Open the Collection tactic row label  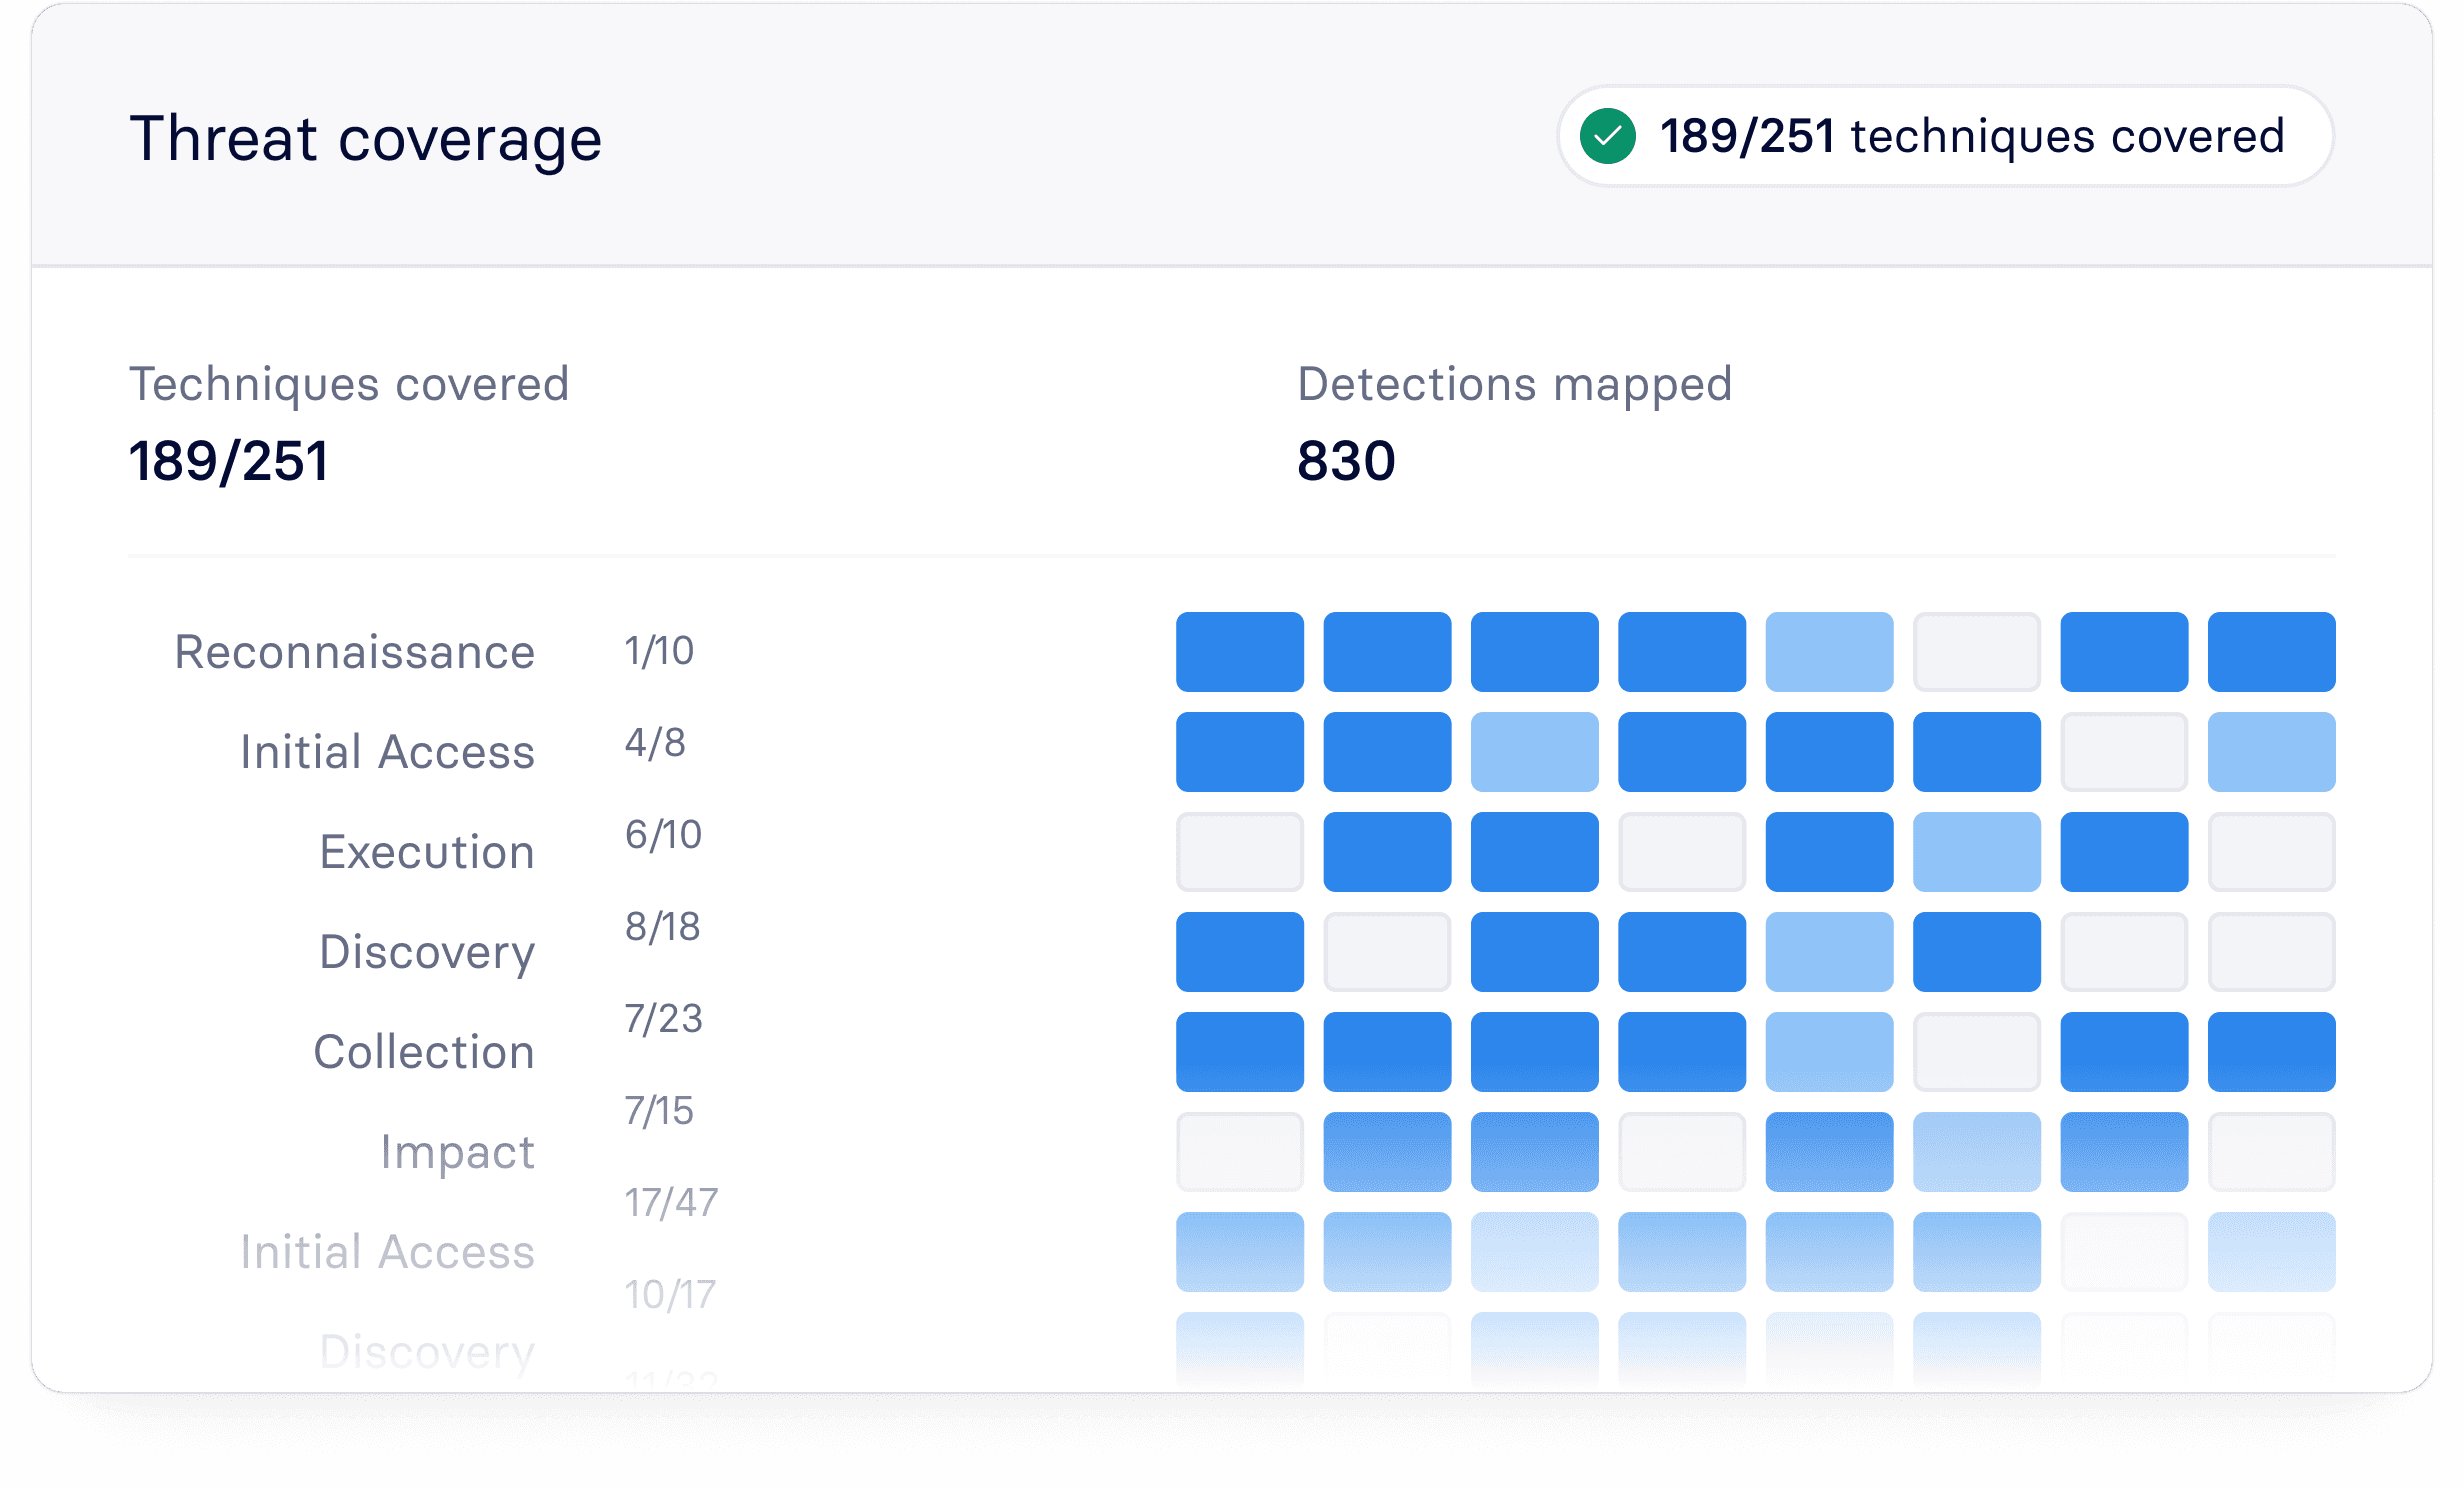(424, 1052)
